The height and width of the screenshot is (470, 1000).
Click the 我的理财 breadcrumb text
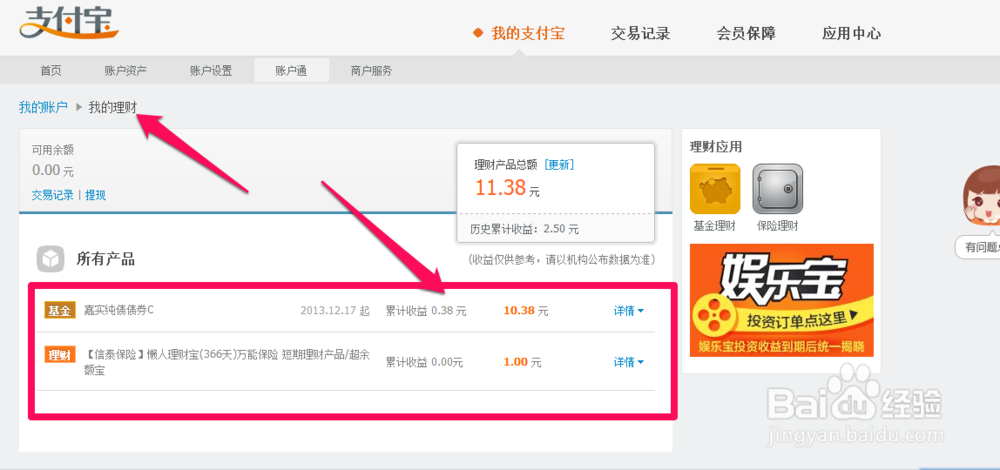coord(112,107)
